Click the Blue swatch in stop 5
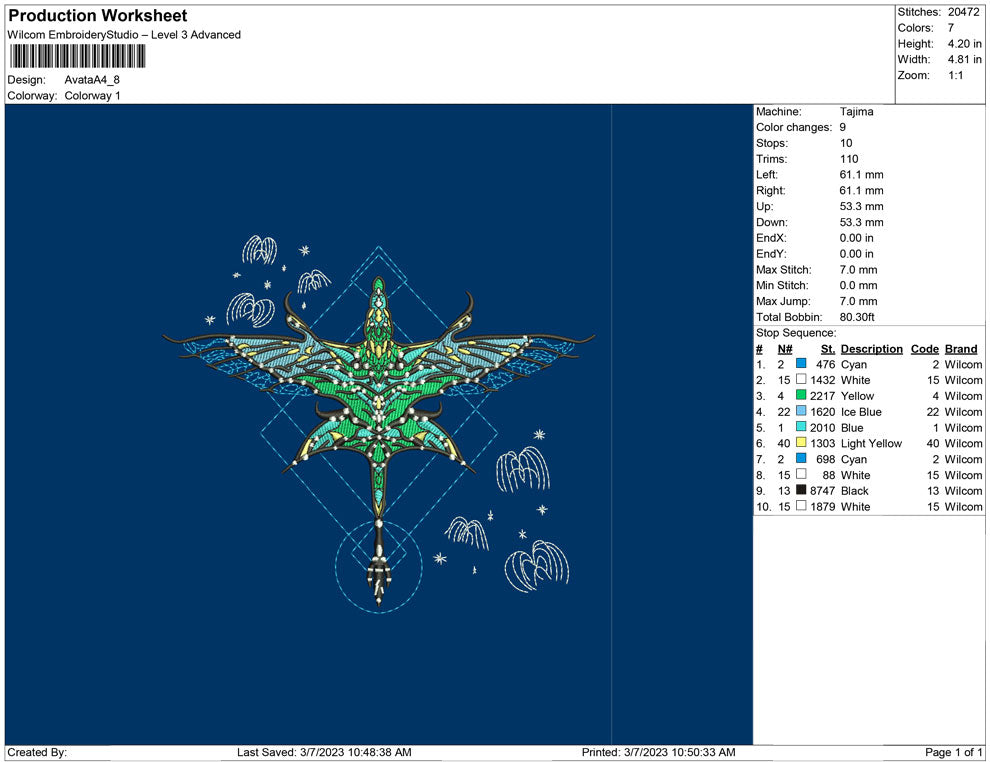Image resolution: width=990 pixels, height=762 pixels. 801,427
